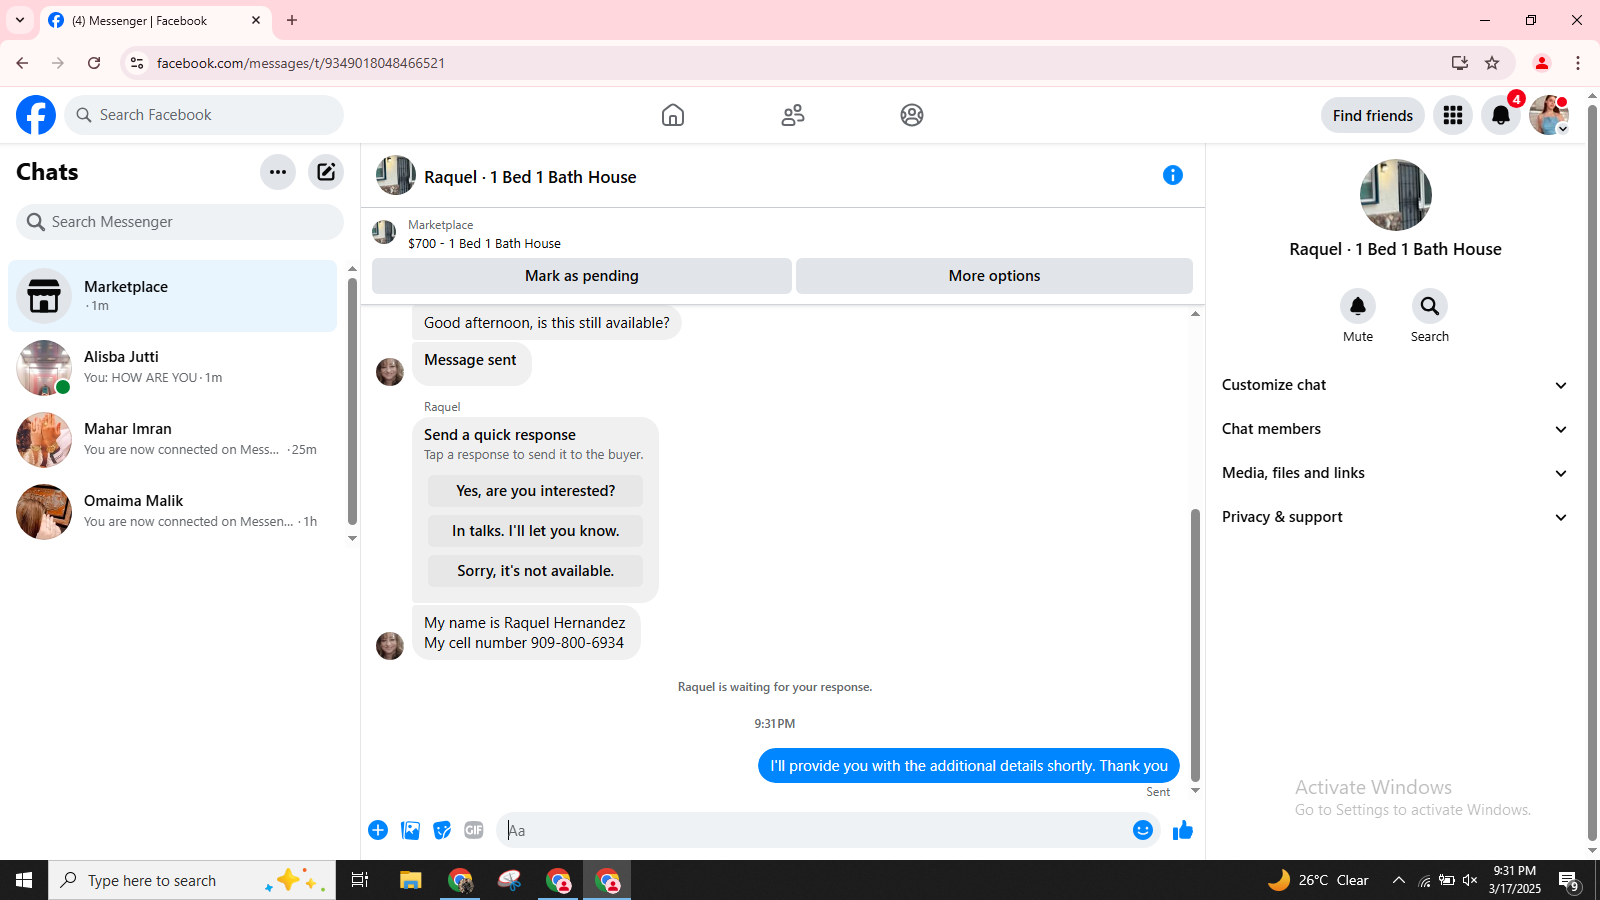Click the conversation message scrollbar
Viewport: 1600px width, 900px height.
click(x=1195, y=645)
